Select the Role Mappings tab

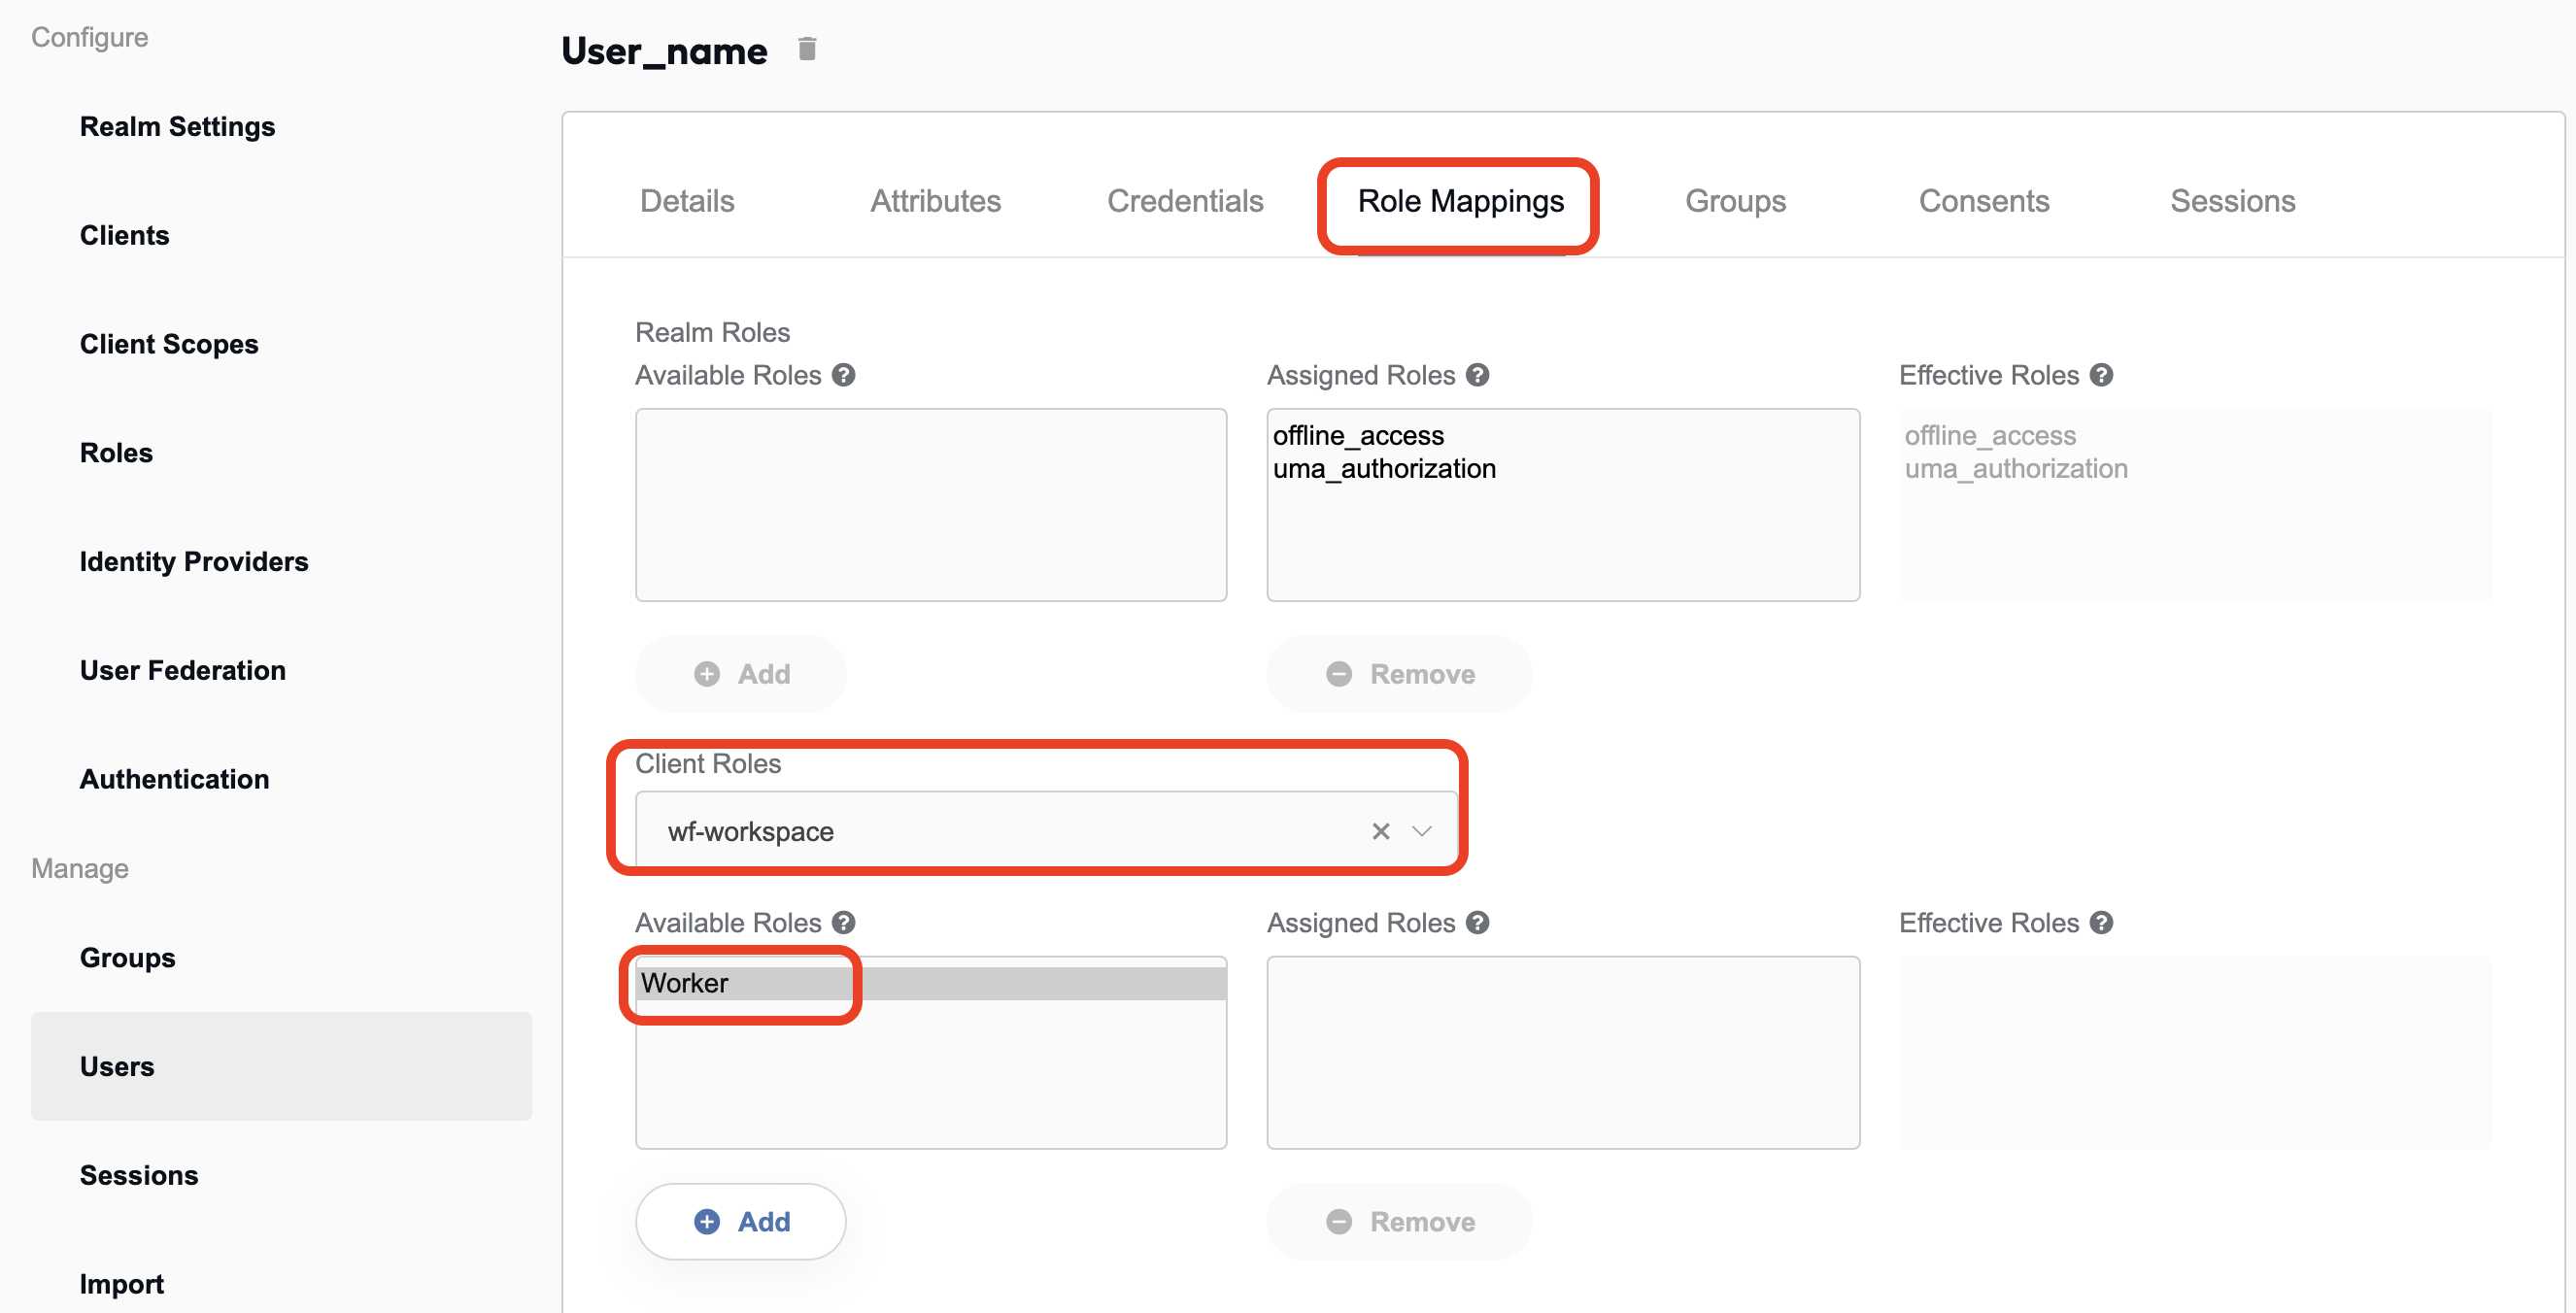[x=1460, y=201]
